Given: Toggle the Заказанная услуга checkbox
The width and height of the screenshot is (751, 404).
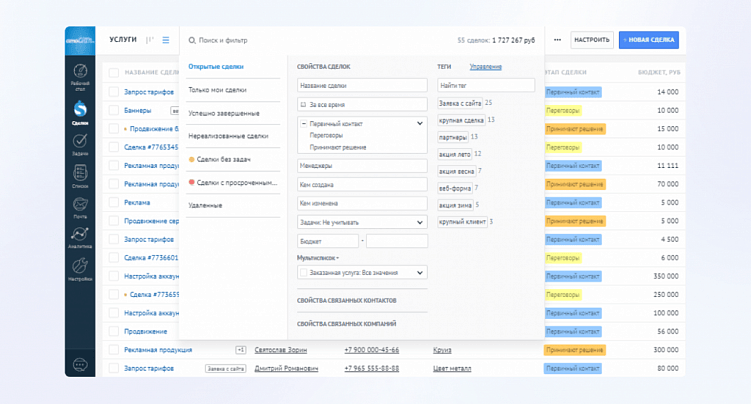Looking at the screenshot, I should 303,272.
